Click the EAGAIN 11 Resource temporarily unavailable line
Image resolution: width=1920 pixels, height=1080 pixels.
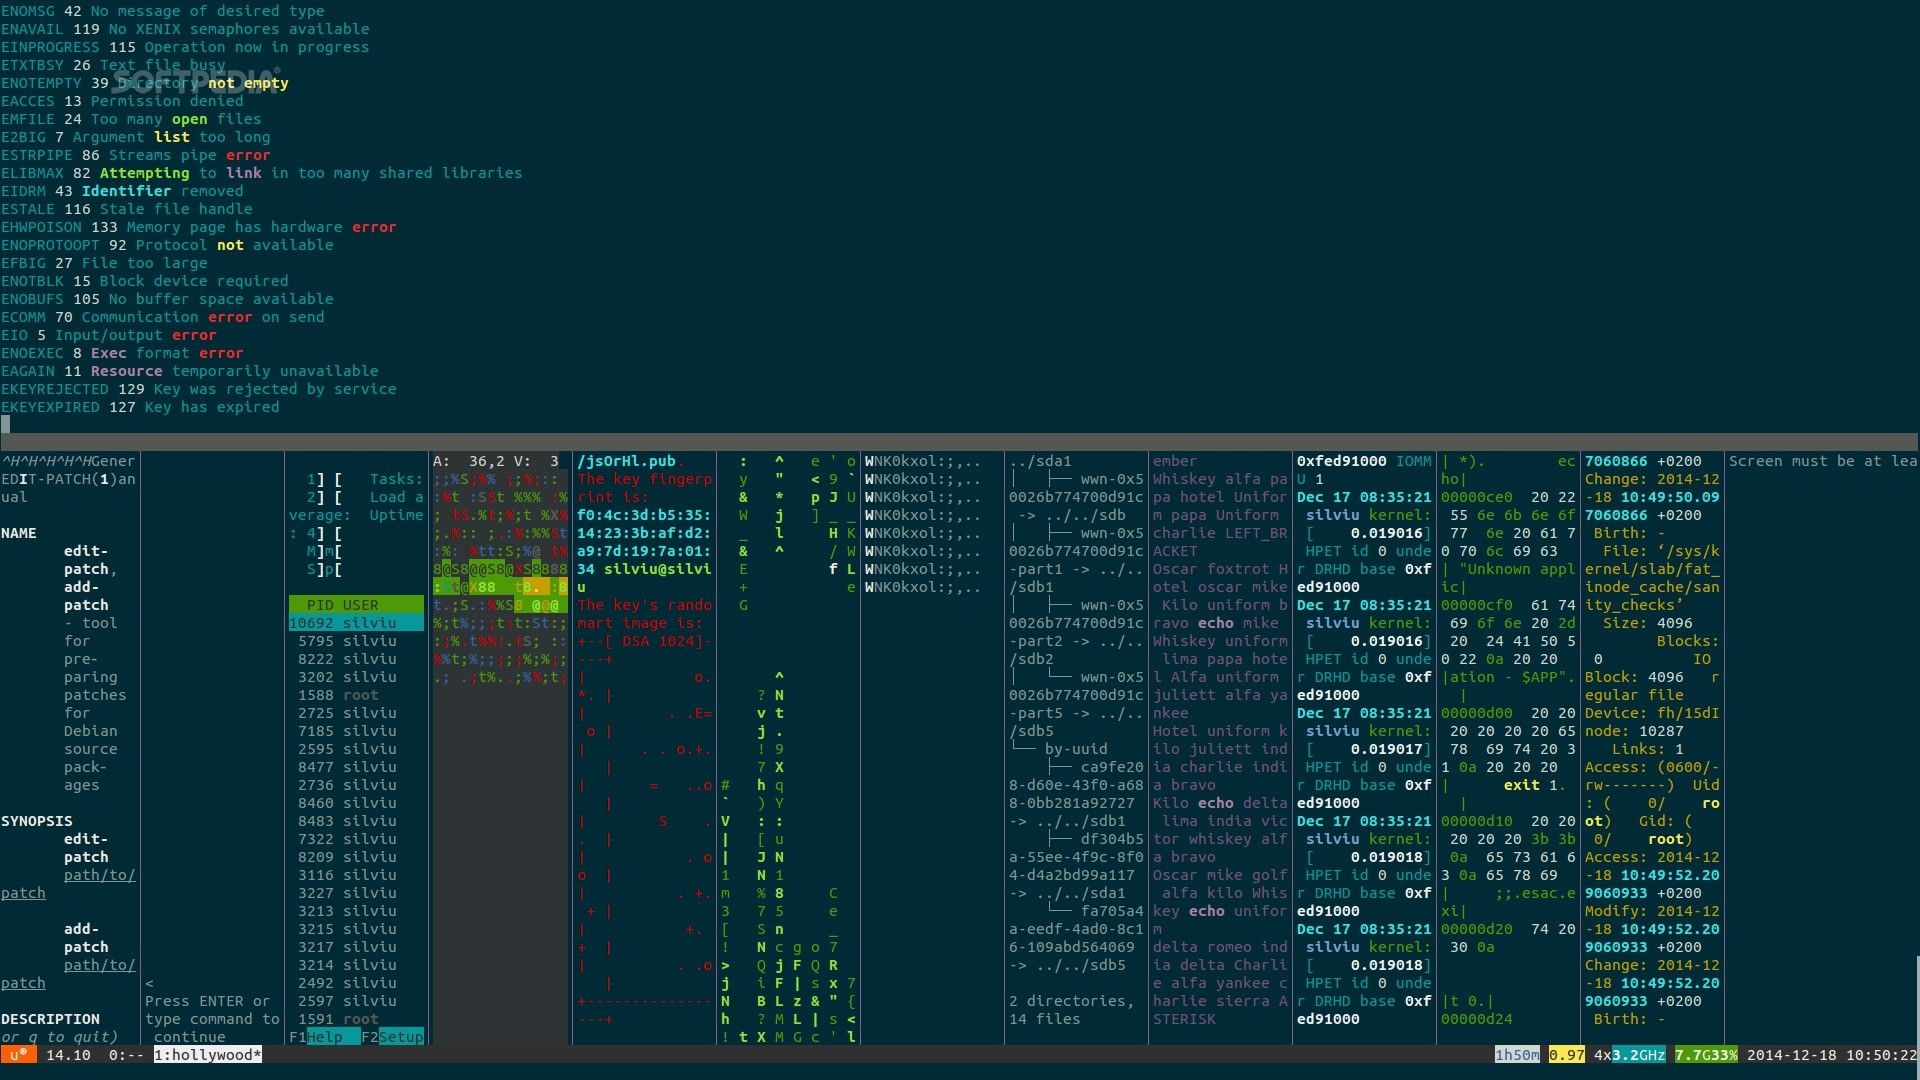[x=190, y=371]
